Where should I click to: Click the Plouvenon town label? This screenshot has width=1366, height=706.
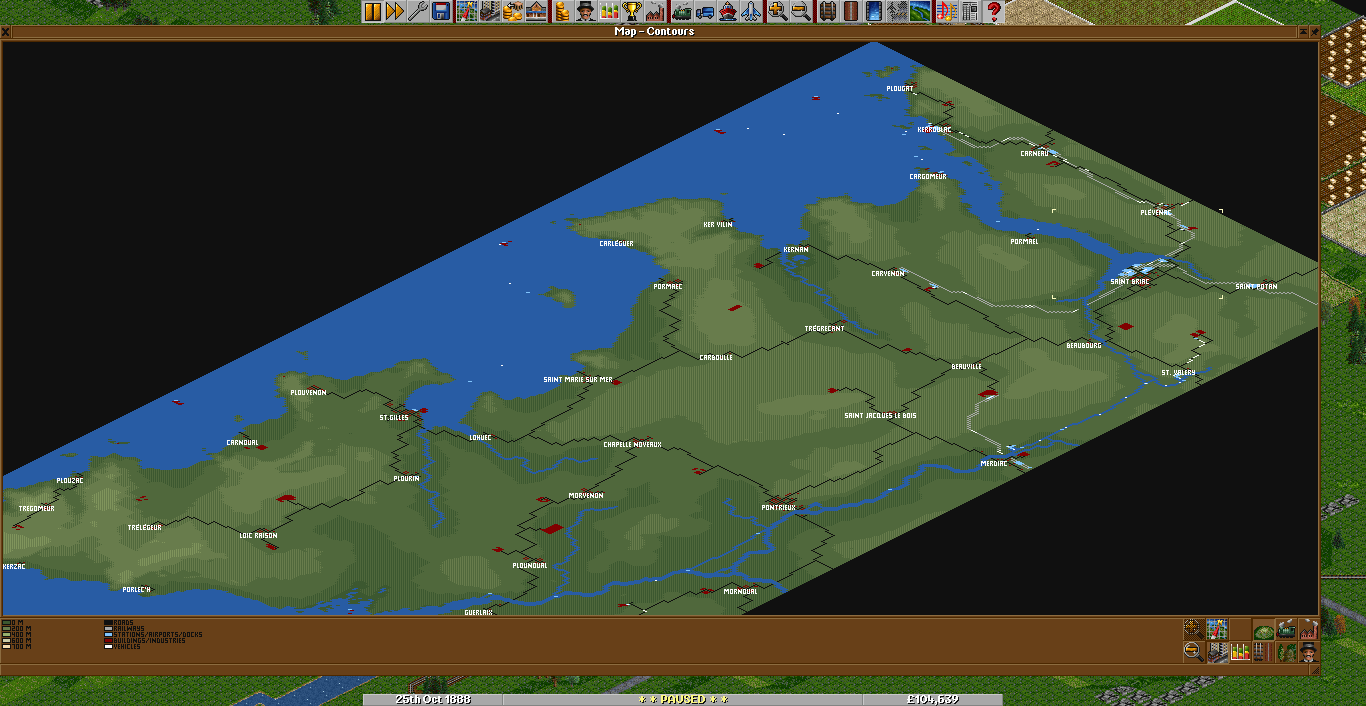pyautogui.click(x=308, y=392)
